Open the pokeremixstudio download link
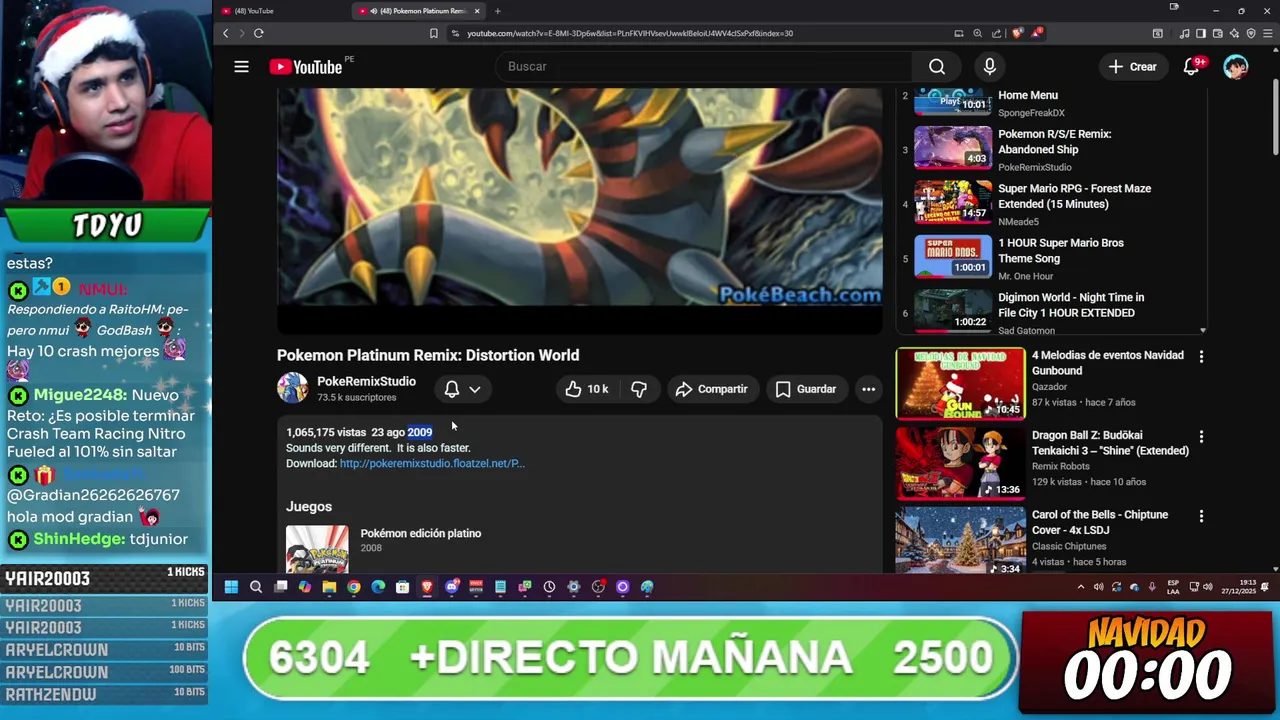The image size is (1280, 720). [432, 463]
